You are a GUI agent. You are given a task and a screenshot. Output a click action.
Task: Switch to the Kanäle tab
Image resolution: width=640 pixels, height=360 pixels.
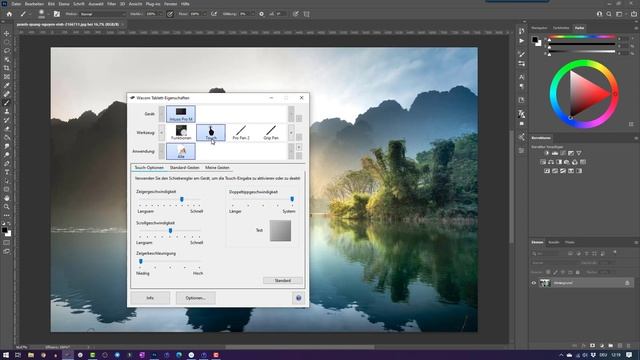553,242
